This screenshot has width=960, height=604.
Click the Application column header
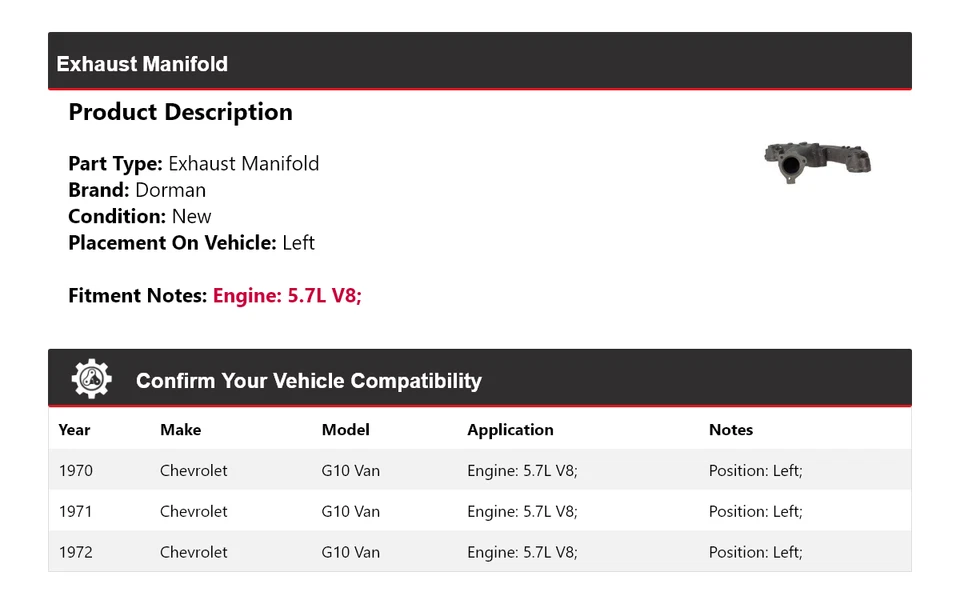[510, 430]
